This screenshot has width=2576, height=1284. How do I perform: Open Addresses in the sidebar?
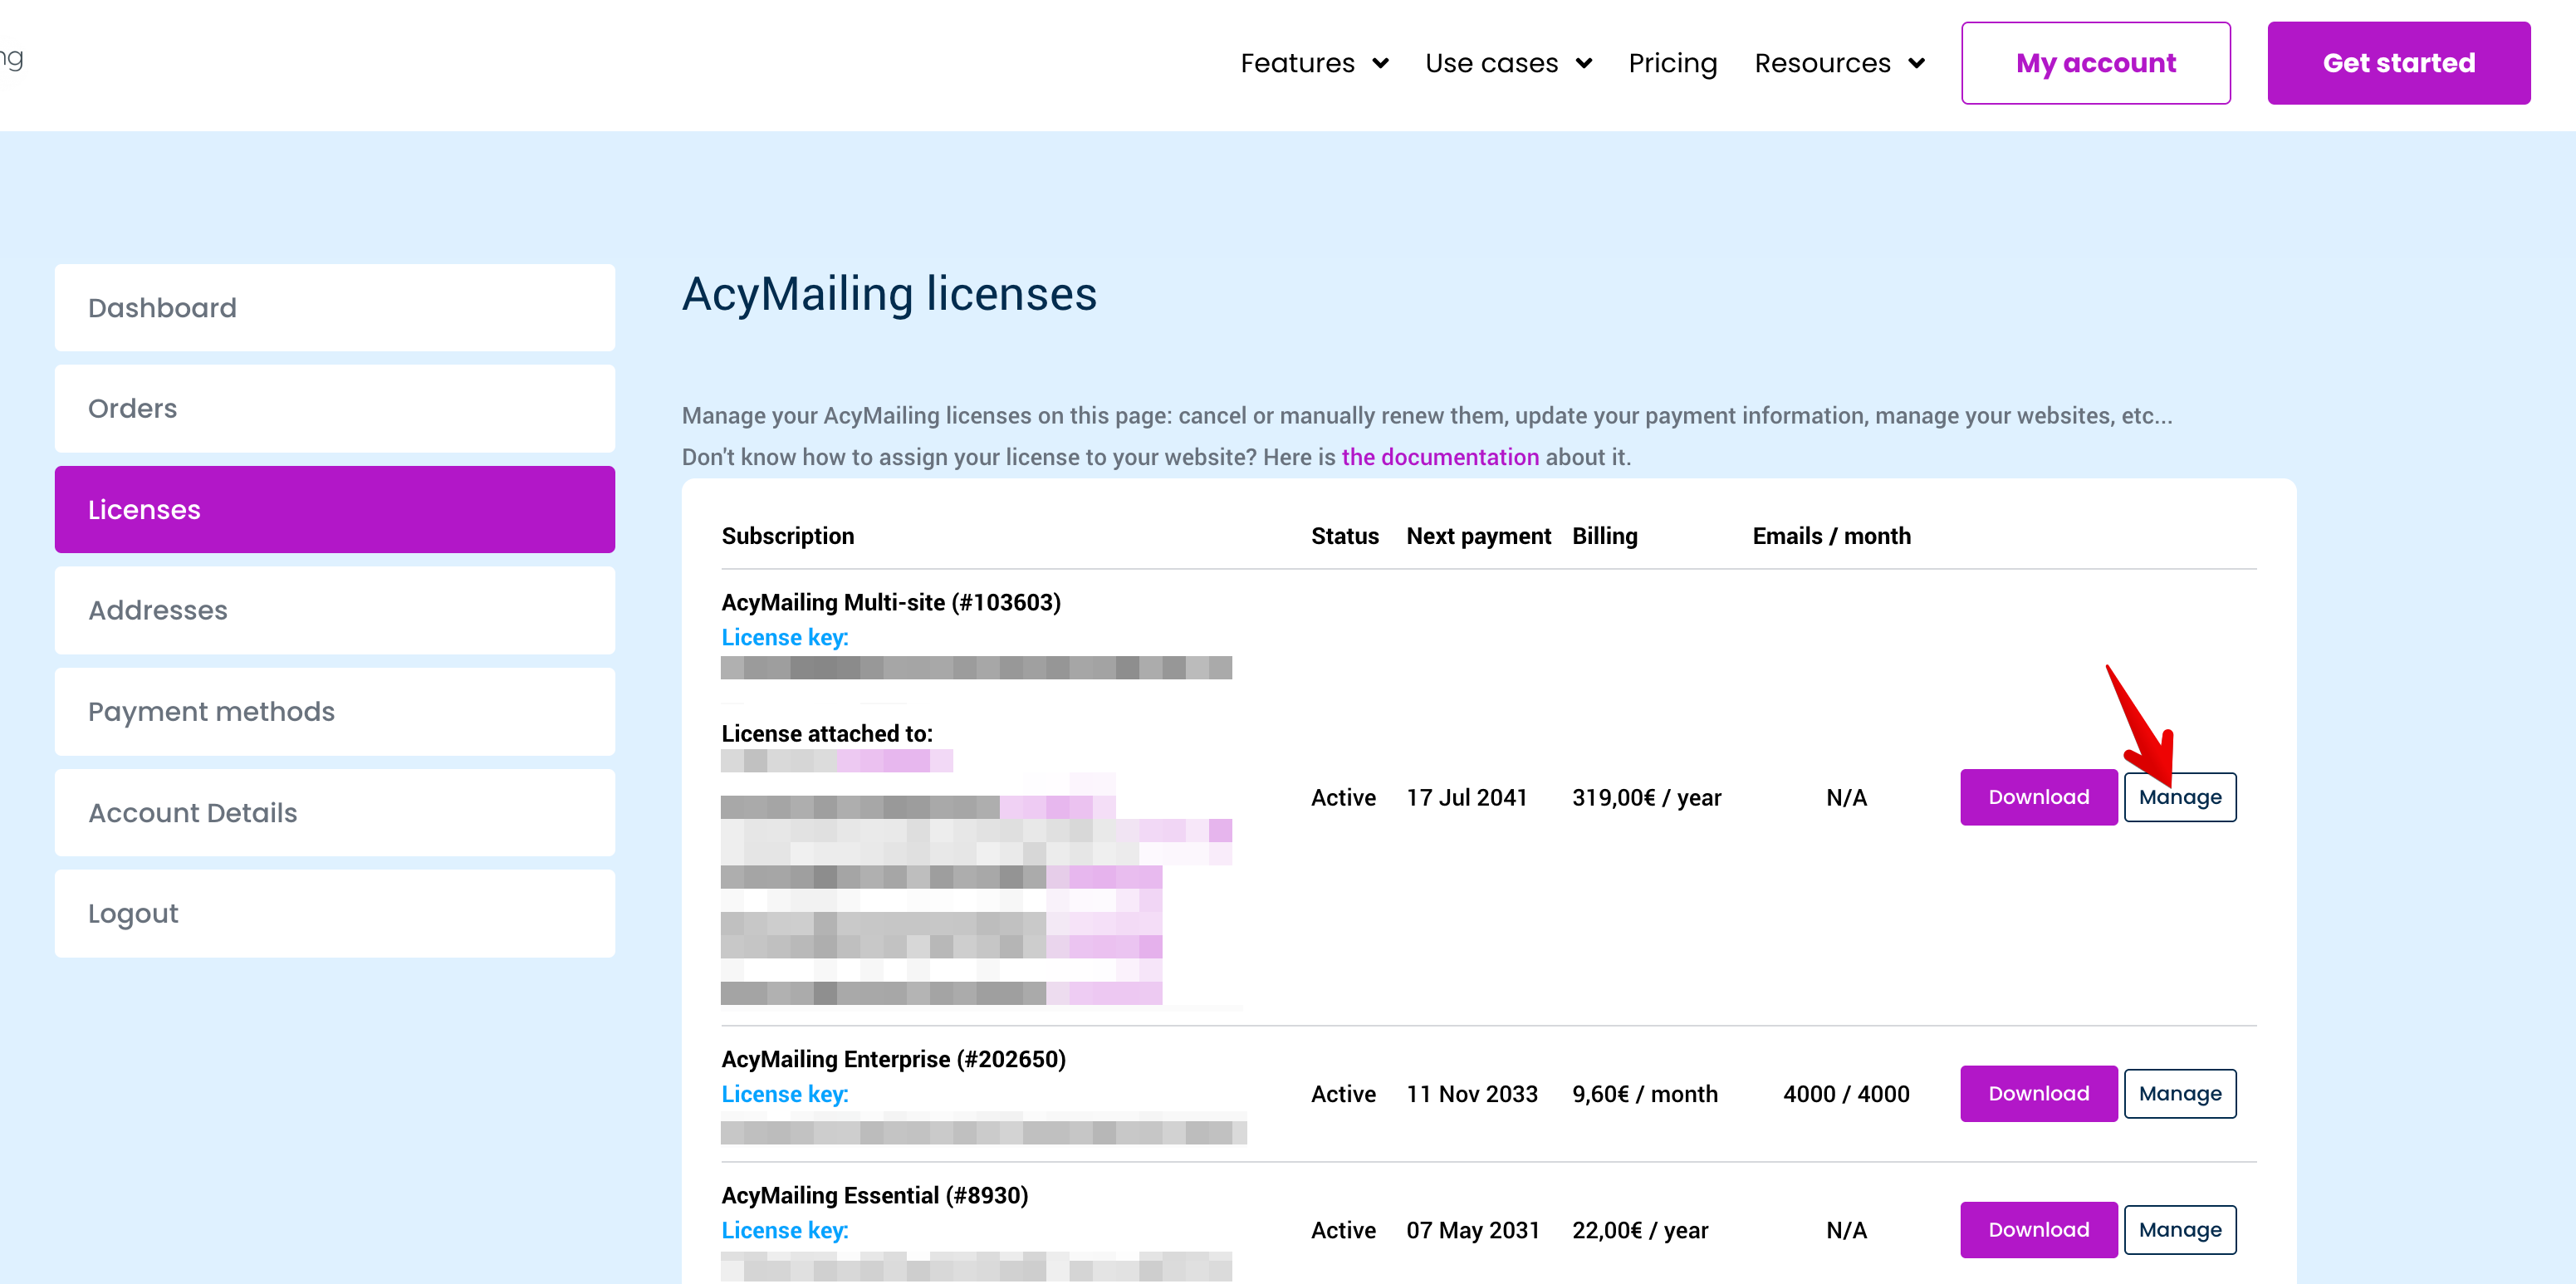coord(334,610)
